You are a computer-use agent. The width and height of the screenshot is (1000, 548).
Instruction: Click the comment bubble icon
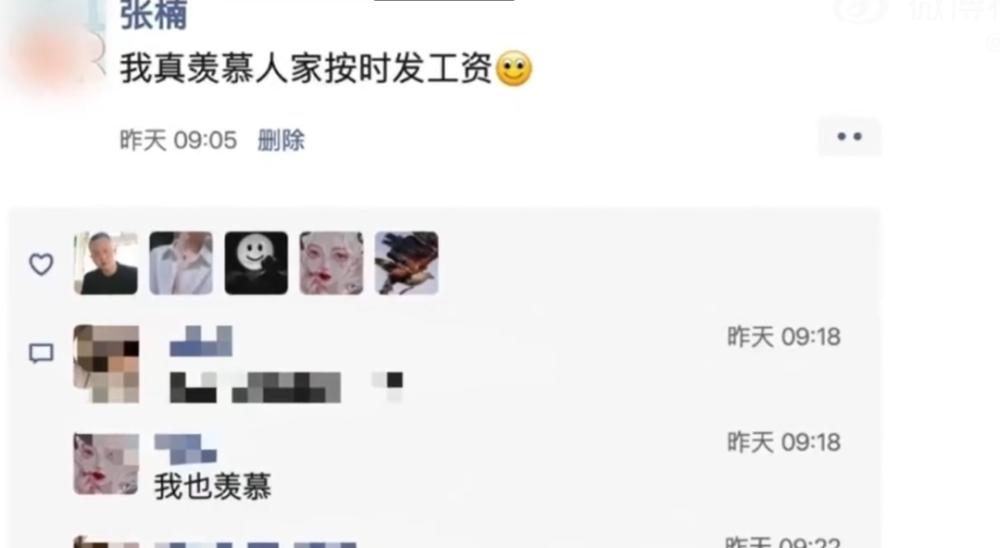[41, 353]
